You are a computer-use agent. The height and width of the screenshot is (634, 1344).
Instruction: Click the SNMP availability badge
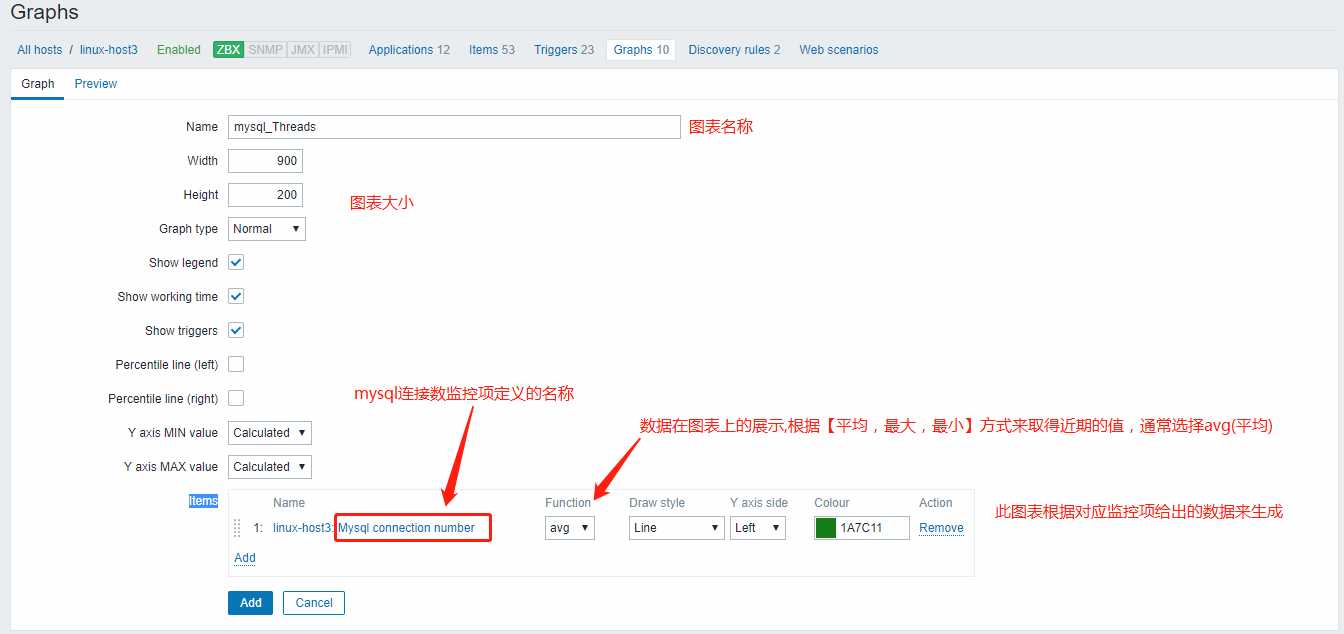265,50
